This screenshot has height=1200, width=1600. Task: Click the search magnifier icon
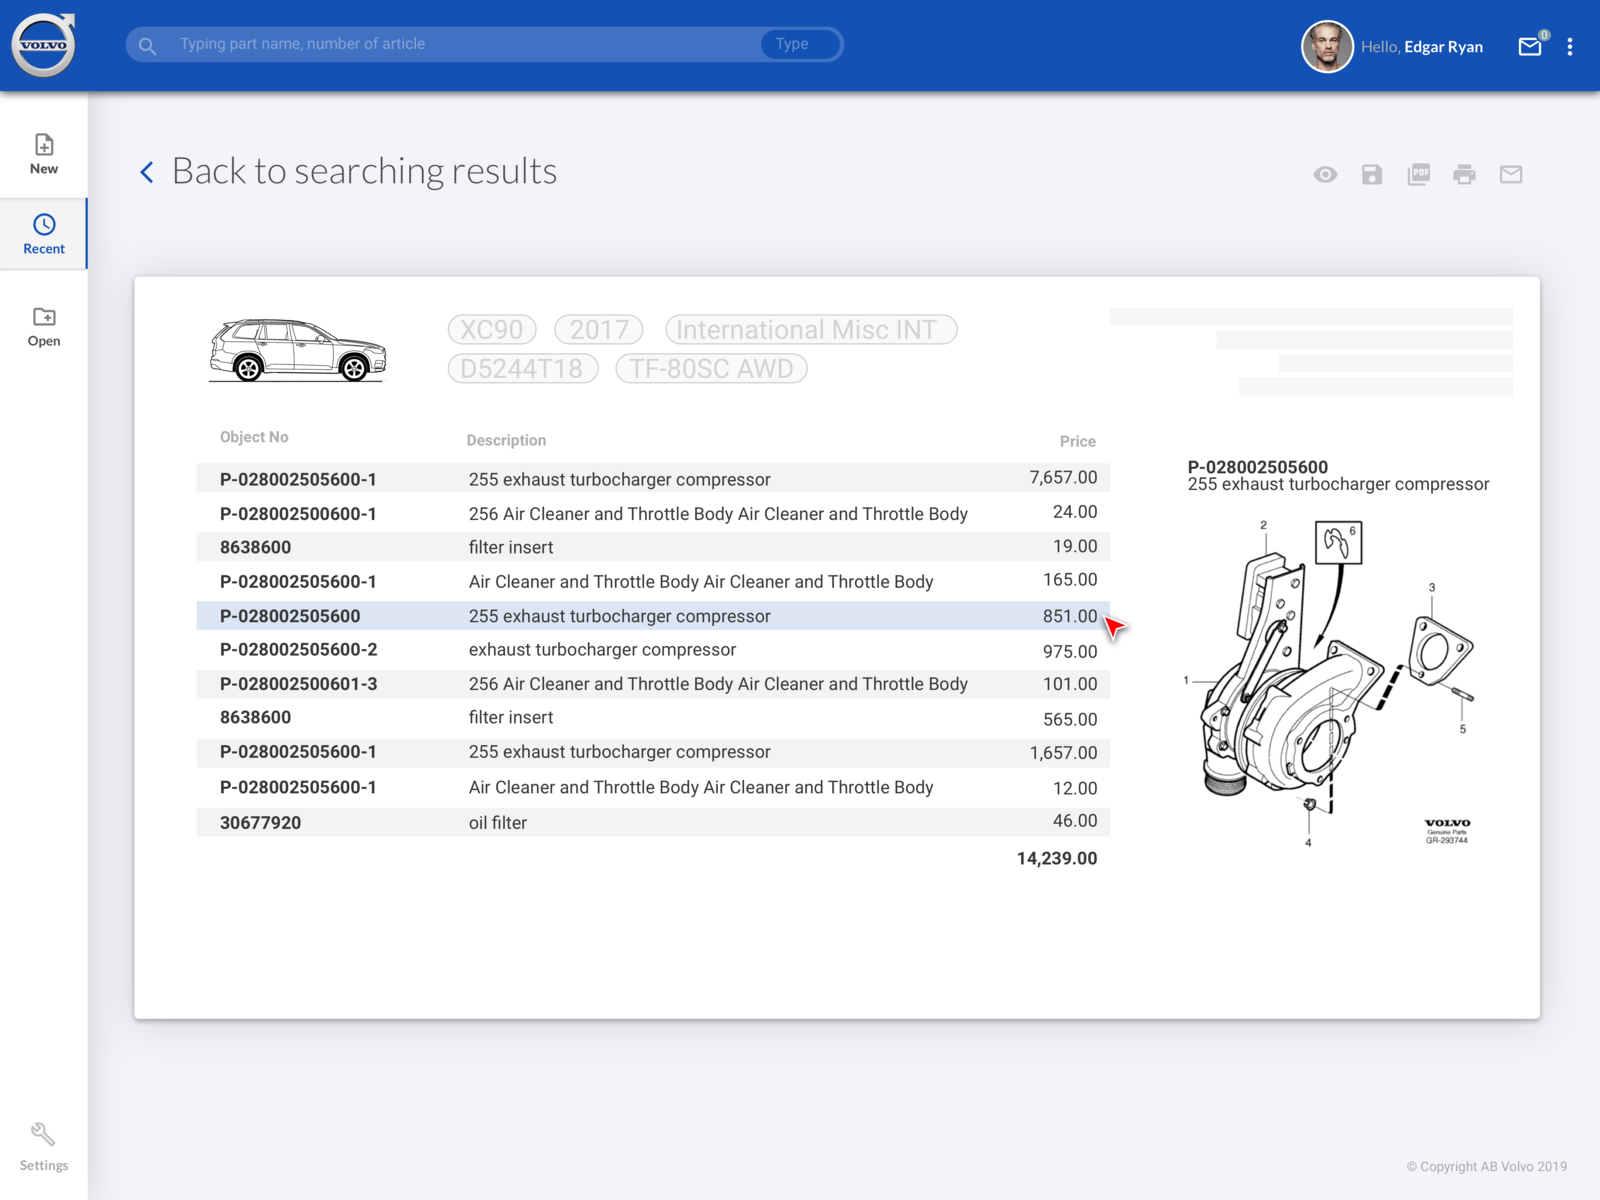click(147, 45)
